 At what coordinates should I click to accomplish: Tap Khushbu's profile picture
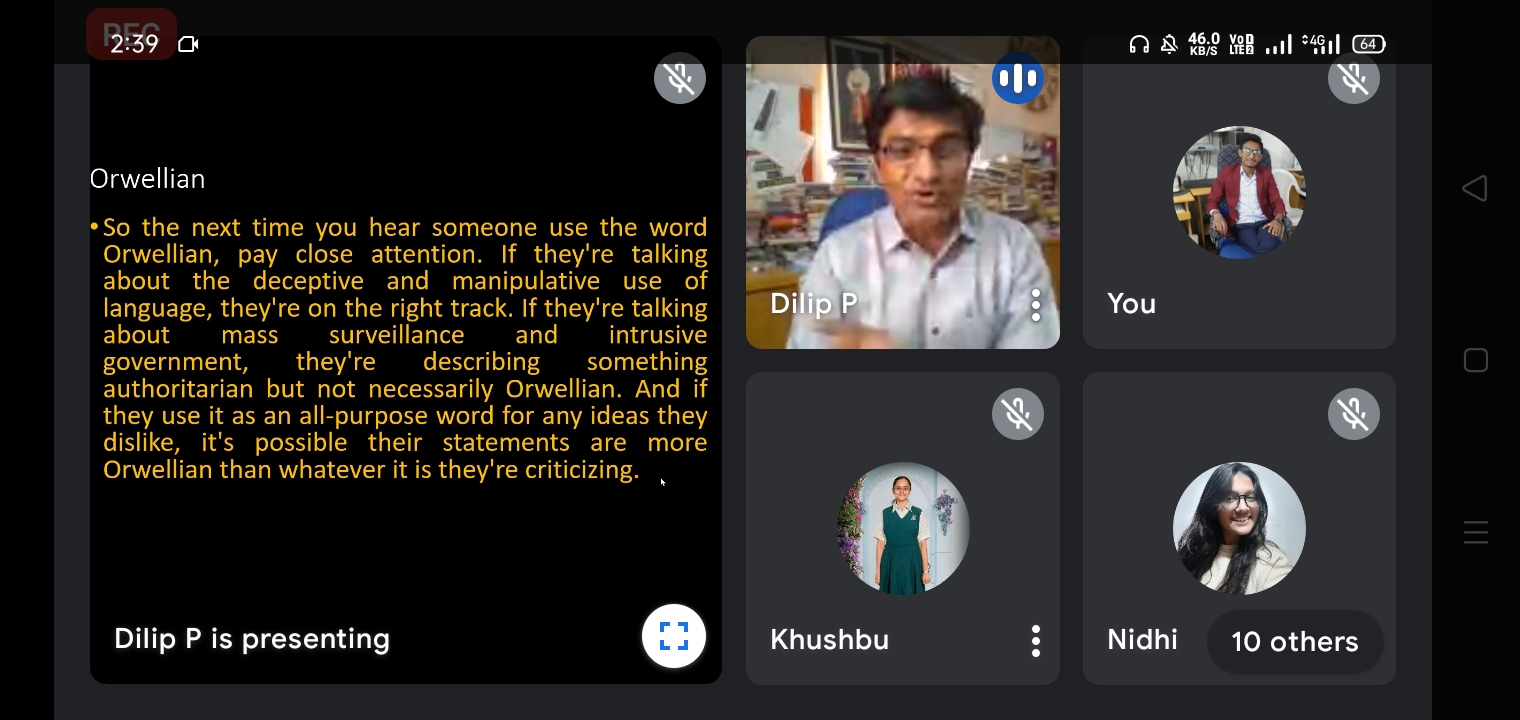903,528
